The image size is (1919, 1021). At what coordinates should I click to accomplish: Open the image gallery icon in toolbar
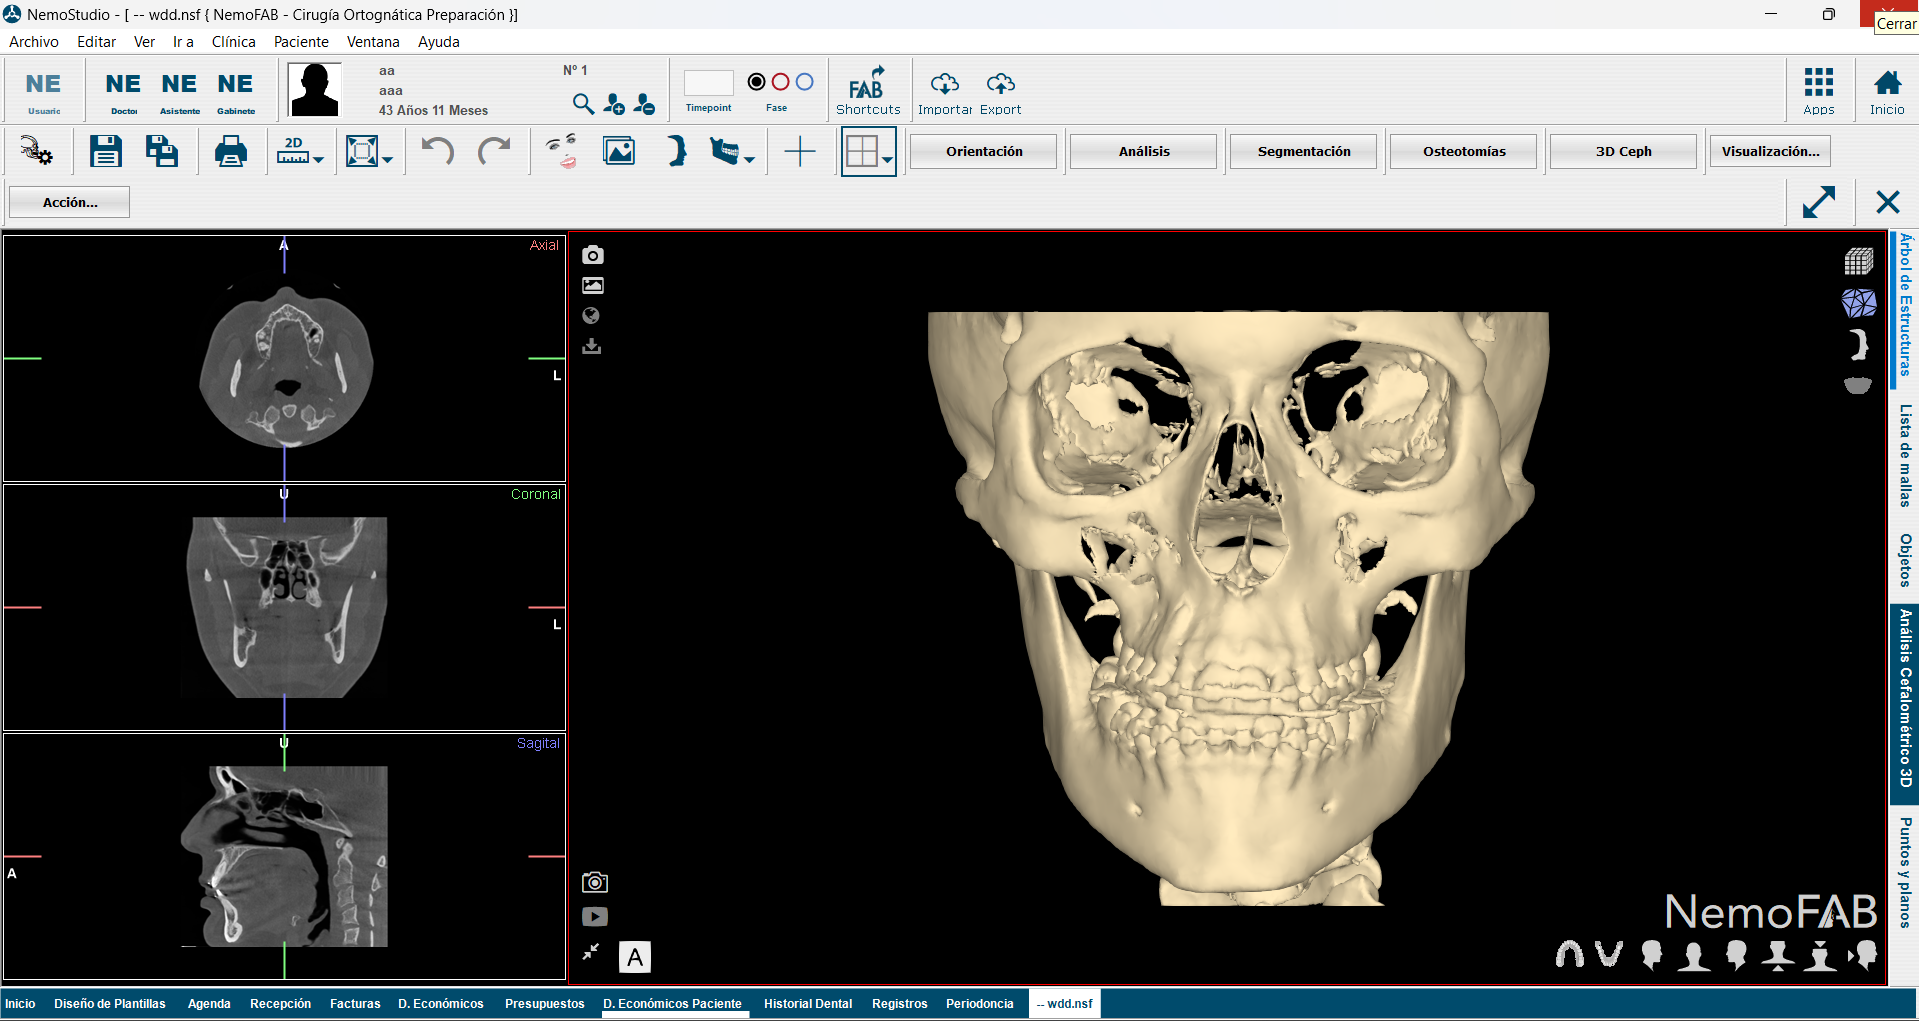point(619,151)
